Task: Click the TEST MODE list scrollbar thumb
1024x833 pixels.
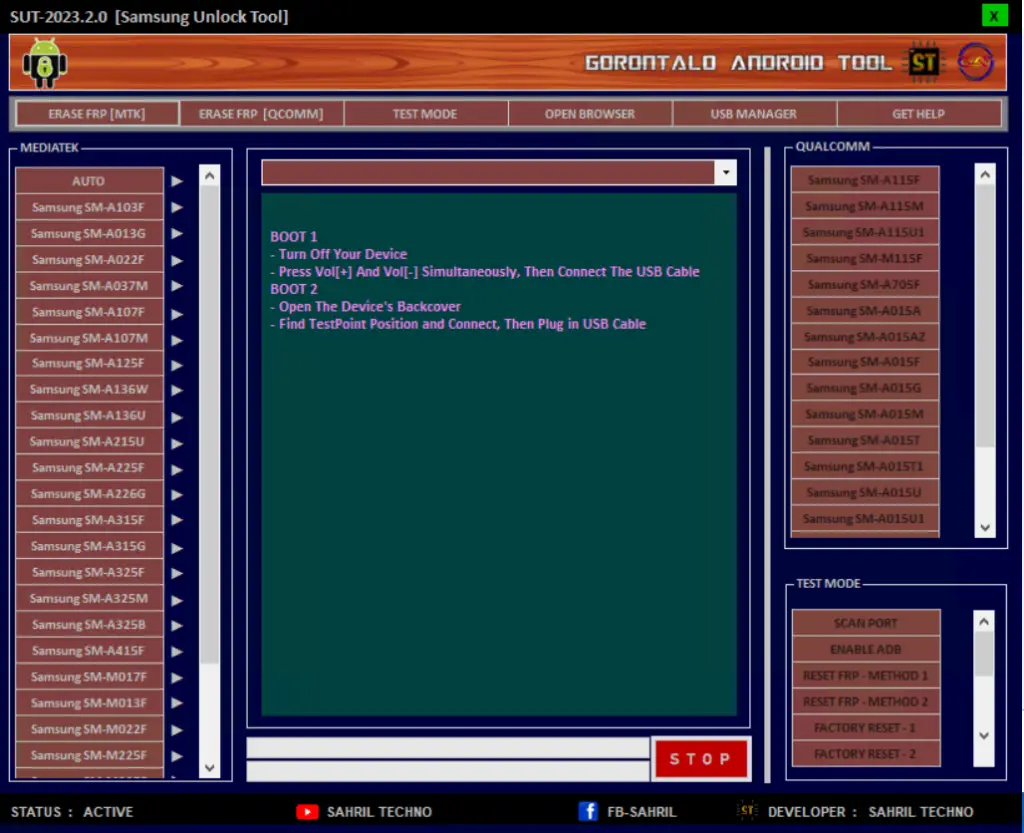Action: click(x=984, y=654)
